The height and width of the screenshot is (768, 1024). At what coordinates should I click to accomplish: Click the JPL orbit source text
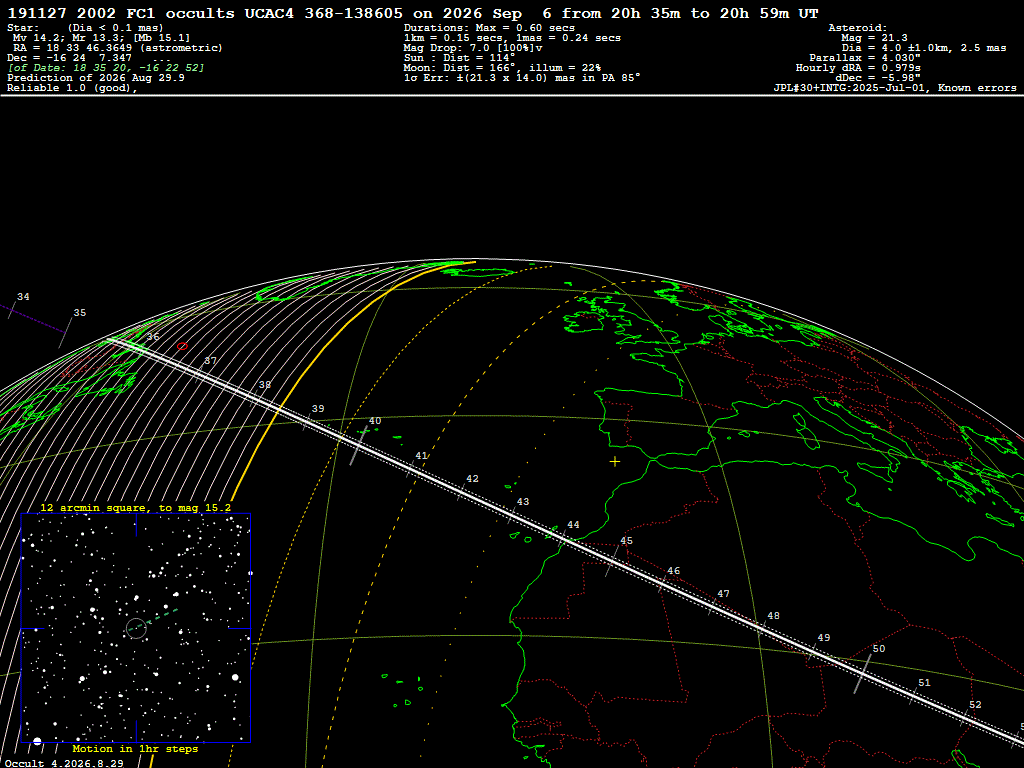(895, 88)
